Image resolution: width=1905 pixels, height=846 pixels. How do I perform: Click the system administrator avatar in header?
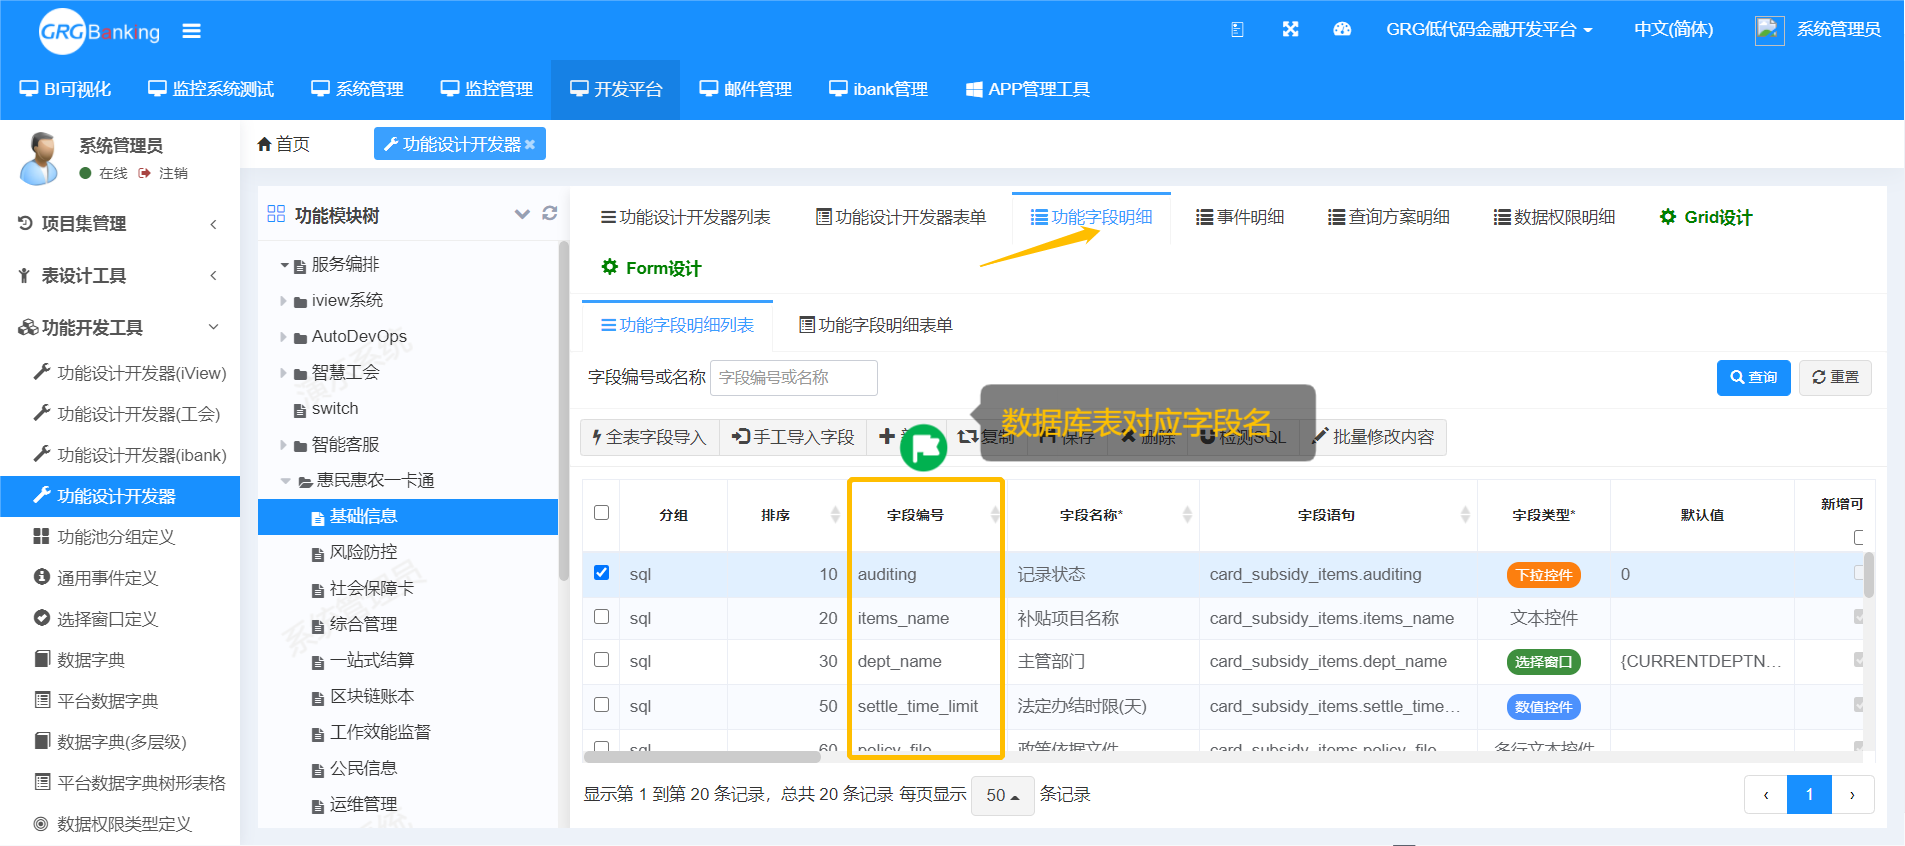pos(1769,30)
